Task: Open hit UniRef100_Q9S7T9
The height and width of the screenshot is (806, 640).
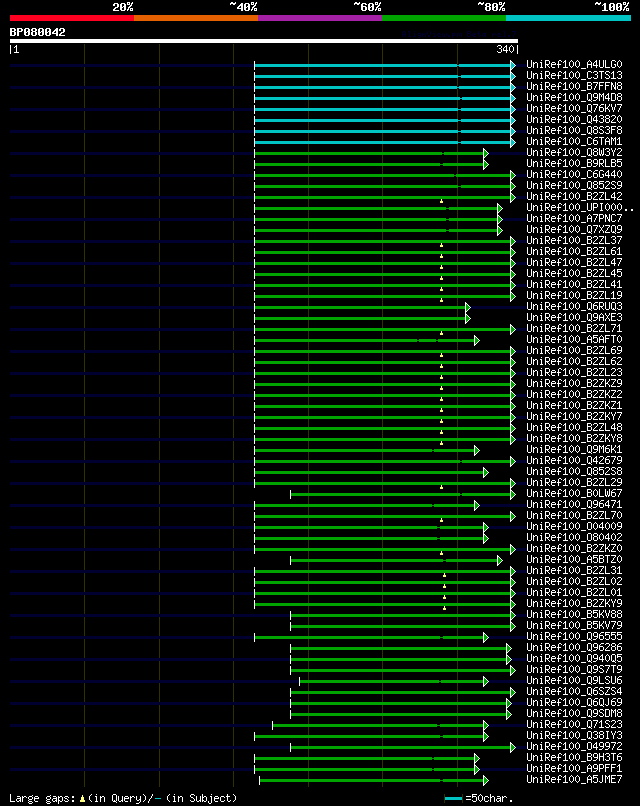Action: point(574,669)
